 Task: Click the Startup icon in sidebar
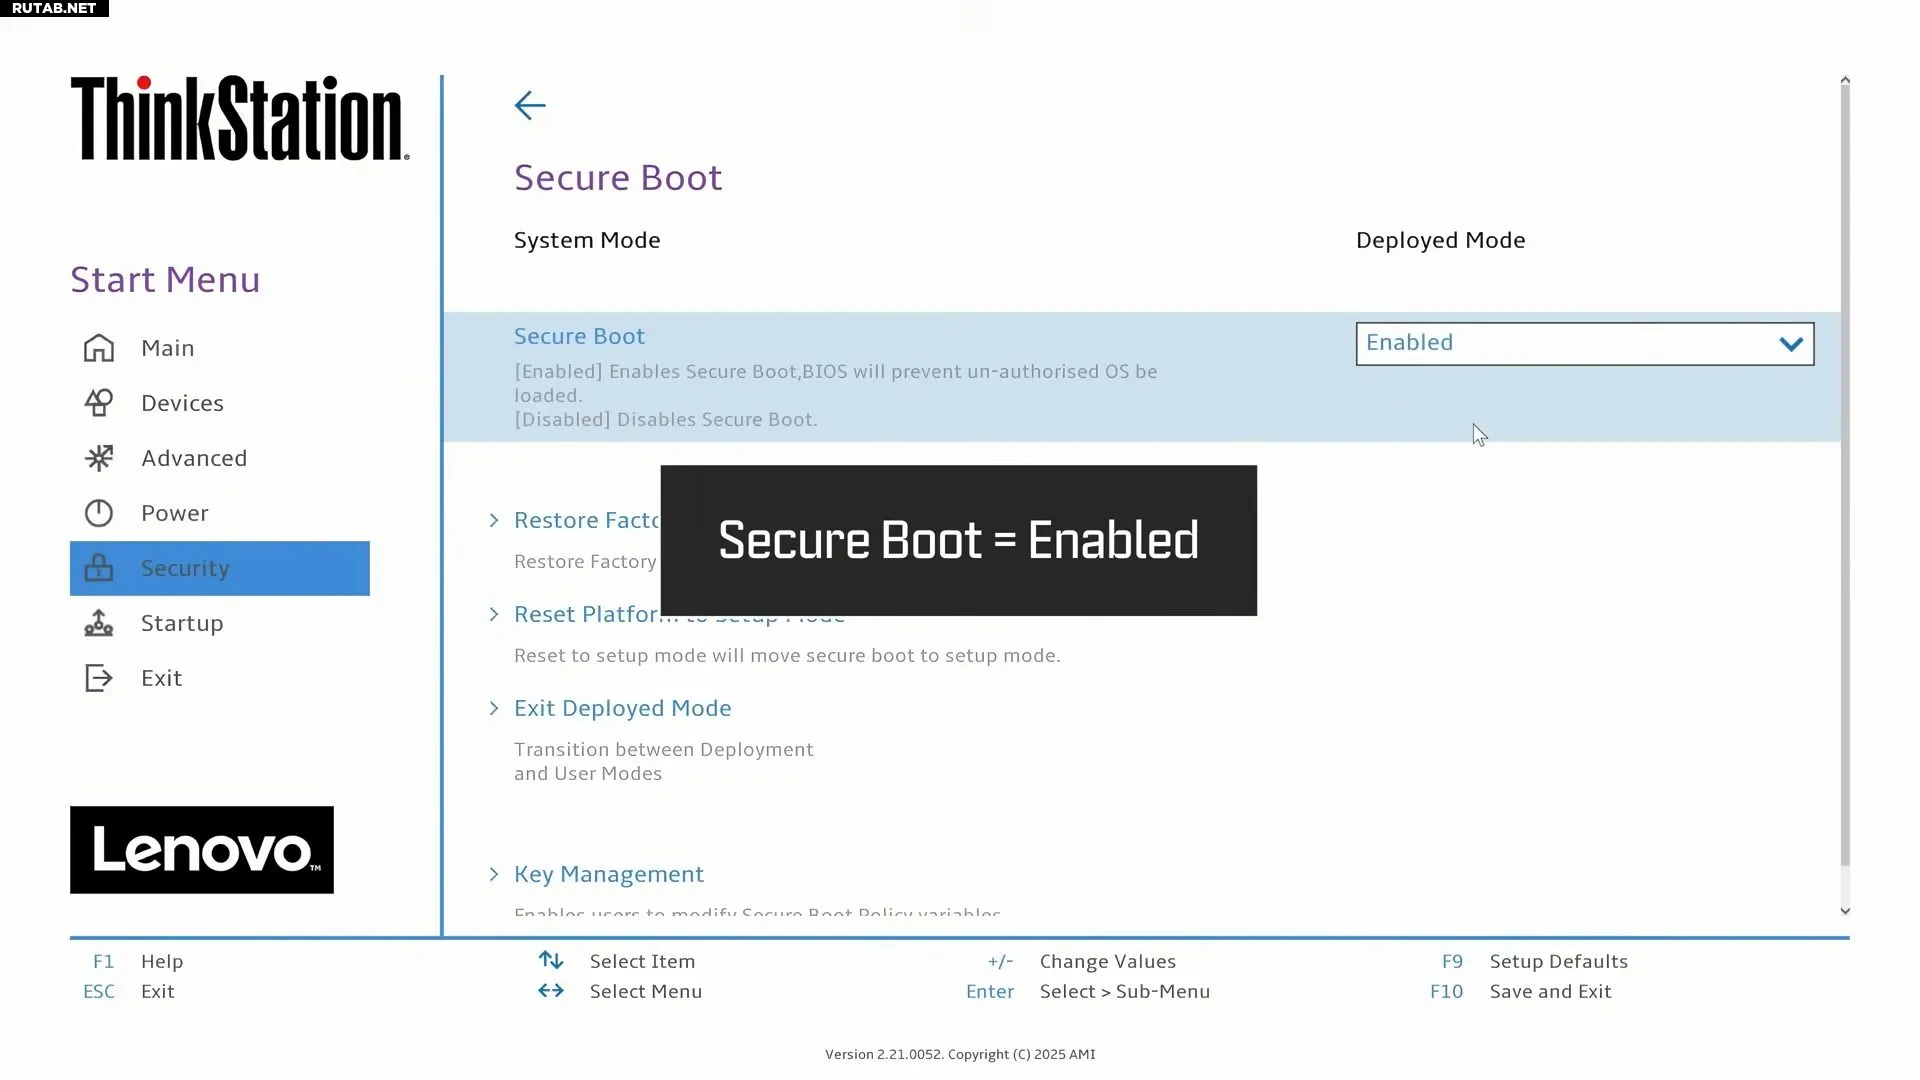click(x=99, y=623)
